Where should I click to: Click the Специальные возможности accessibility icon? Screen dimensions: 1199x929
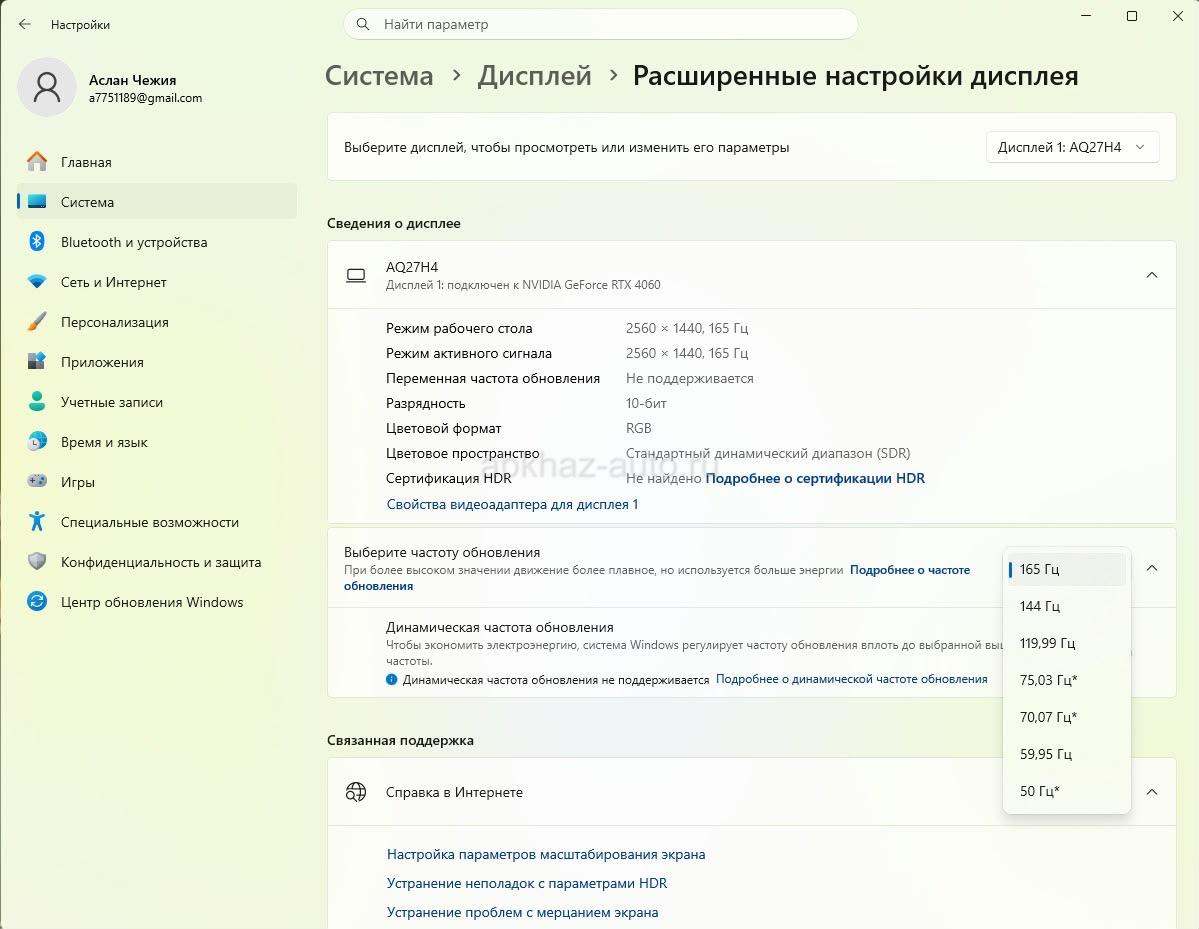pos(37,521)
